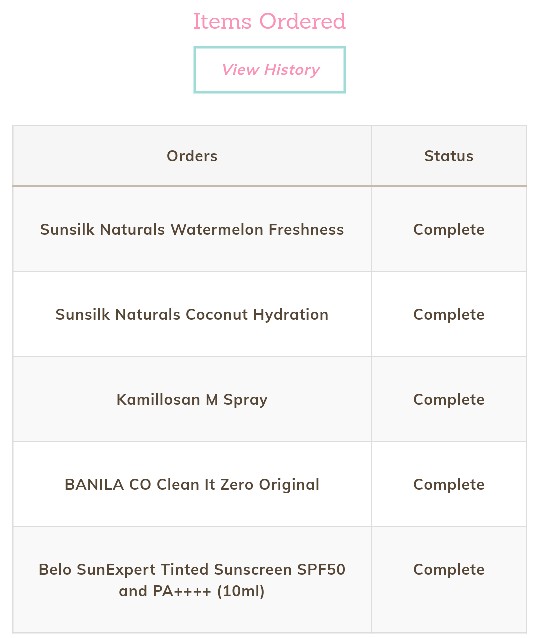Image resolution: width=540 pixels, height=638 pixels.
Task: Click Complete status for BANILA CO item
Action: [449, 485]
